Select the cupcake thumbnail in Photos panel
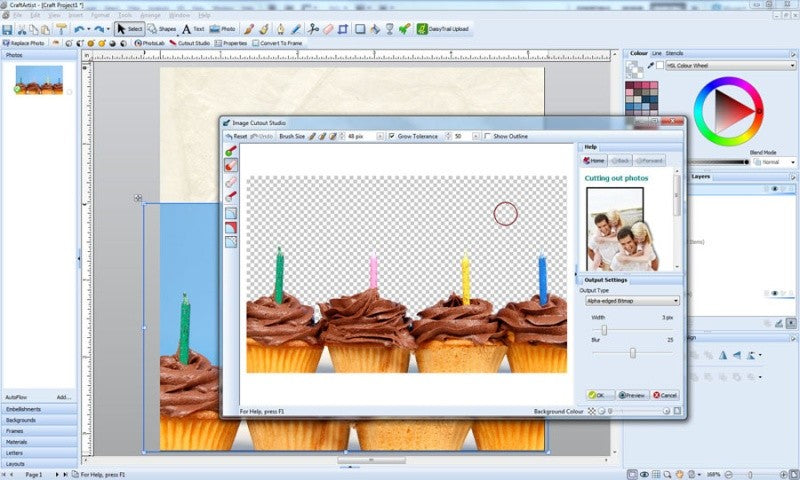This screenshot has height=480, width=800. pyautogui.click(x=39, y=80)
